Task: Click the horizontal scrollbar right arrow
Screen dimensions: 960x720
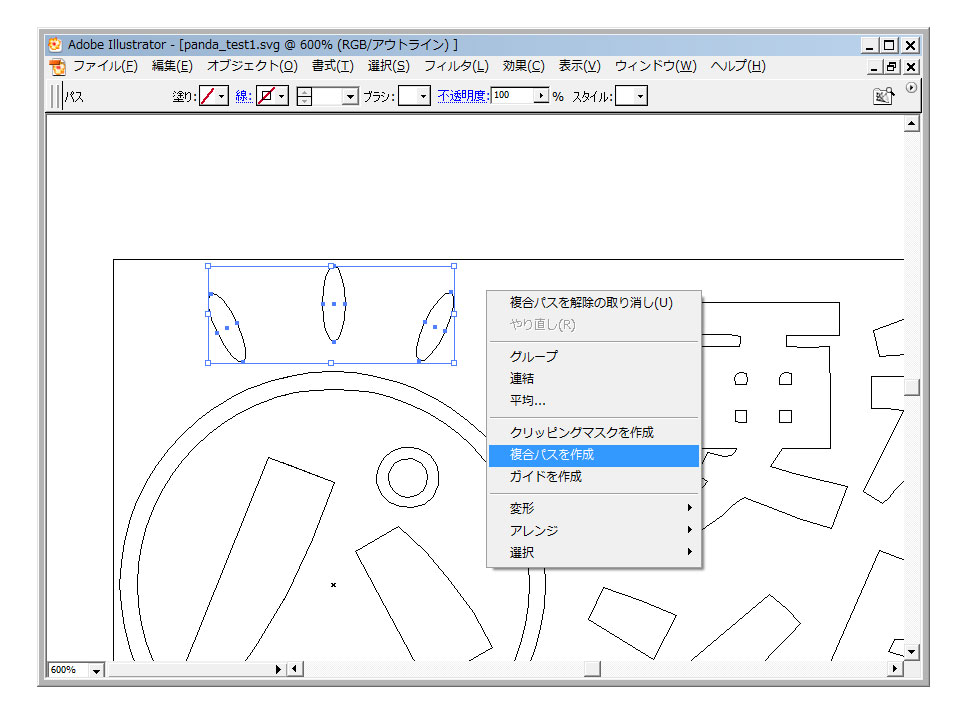Action: [x=895, y=669]
